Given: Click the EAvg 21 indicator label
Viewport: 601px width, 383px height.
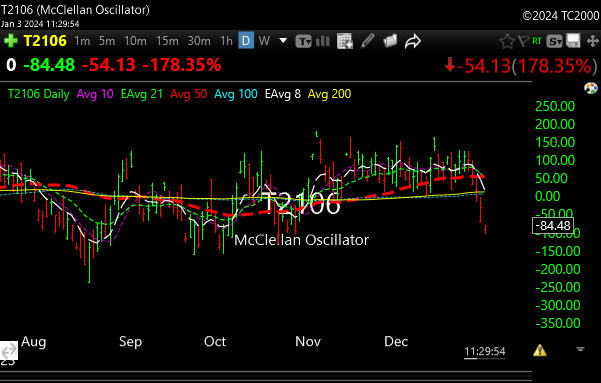Looking at the screenshot, I should click(142, 94).
